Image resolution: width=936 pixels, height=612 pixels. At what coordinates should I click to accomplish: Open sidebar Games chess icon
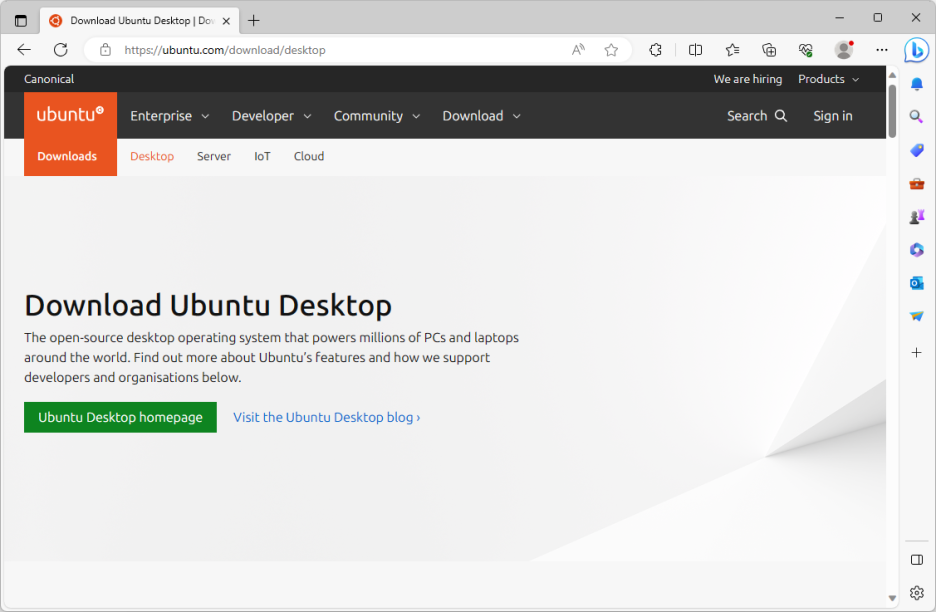[x=917, y=217]
